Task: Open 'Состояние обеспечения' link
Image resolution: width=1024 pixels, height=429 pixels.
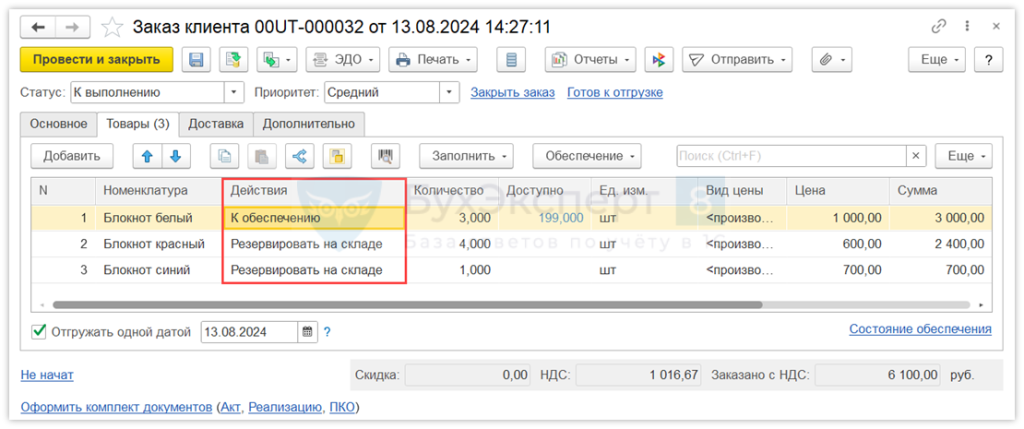Action: pos(919,329)
